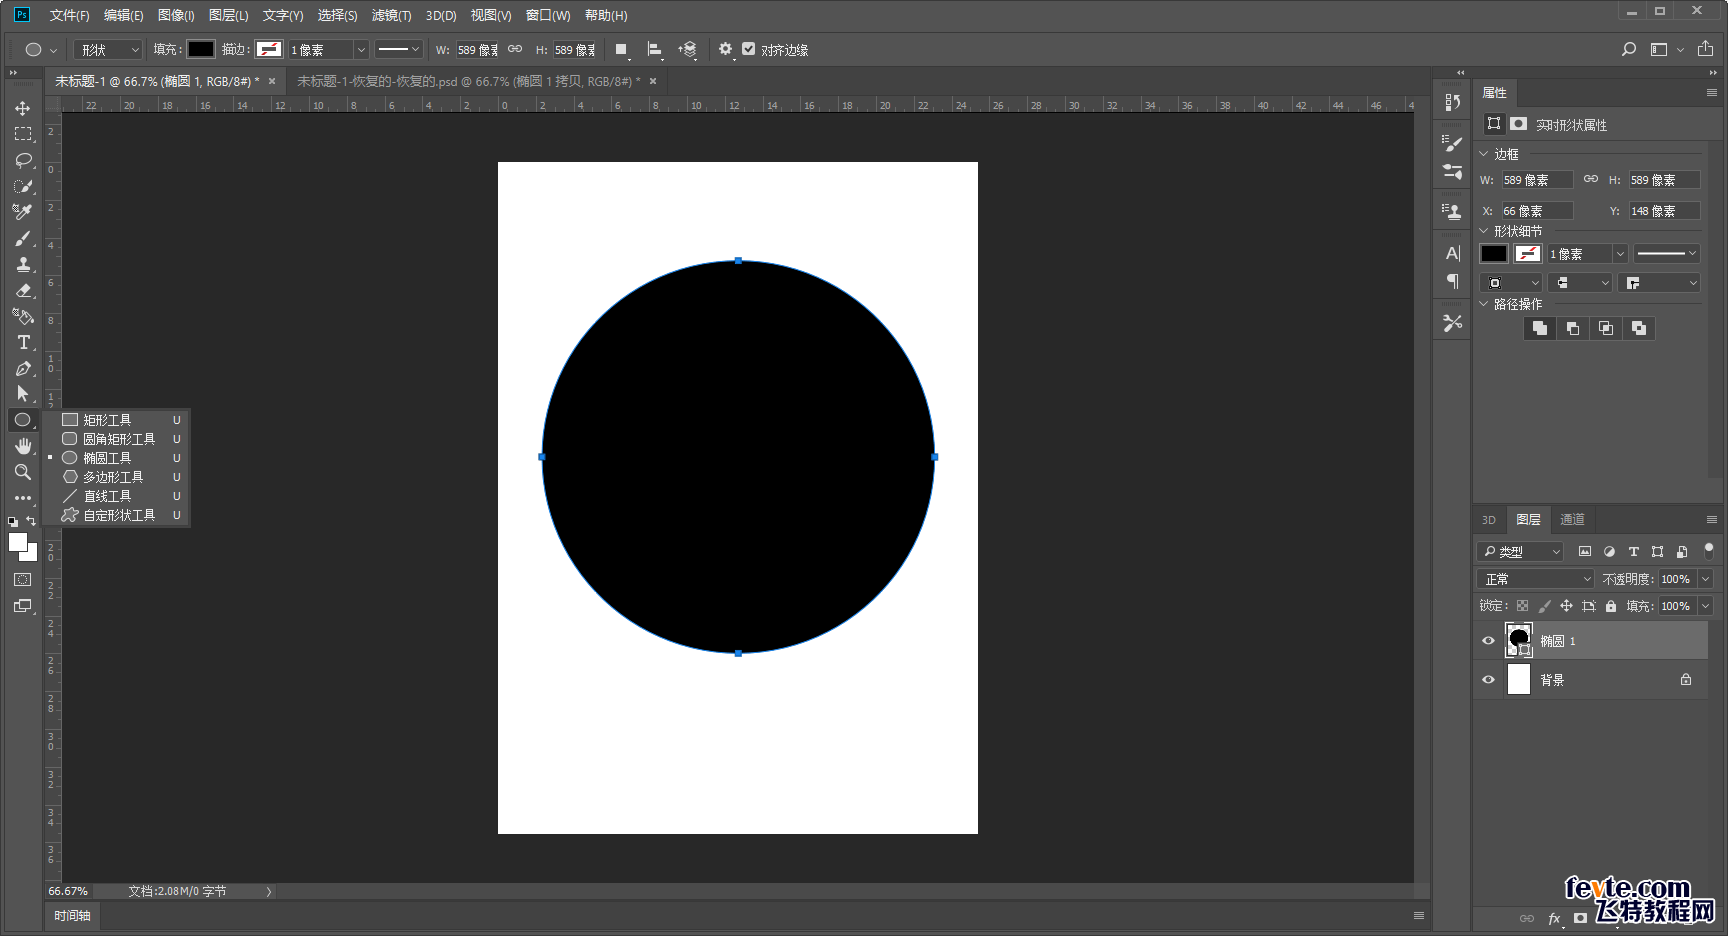The height and width of the screenshot is (936, 1728).
Task: Click the stroke swatch in options bar
Action: coord(268,49)
